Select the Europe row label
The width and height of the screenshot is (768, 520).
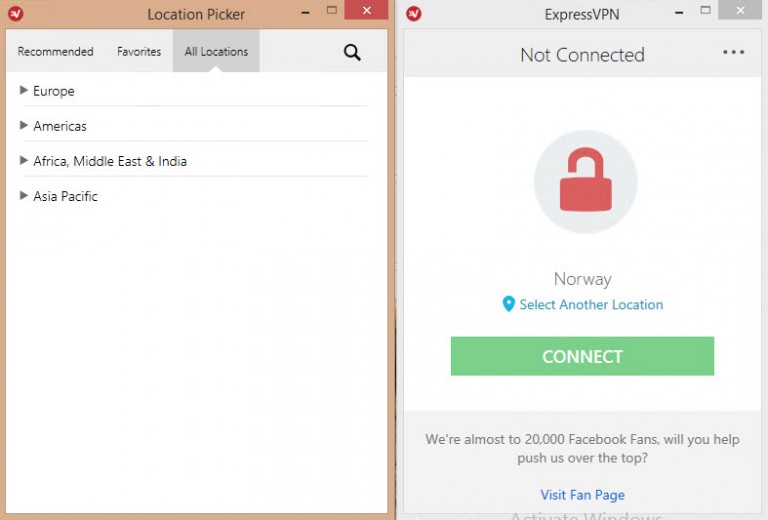coord(53,91)
